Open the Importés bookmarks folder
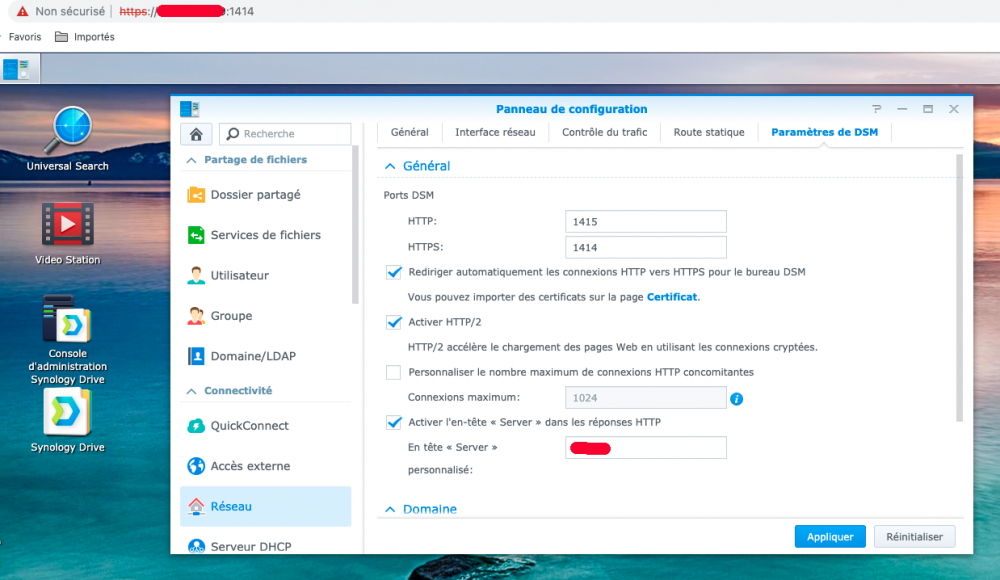Viewport: 1000px width, 580px height. [x=85, y=37]
